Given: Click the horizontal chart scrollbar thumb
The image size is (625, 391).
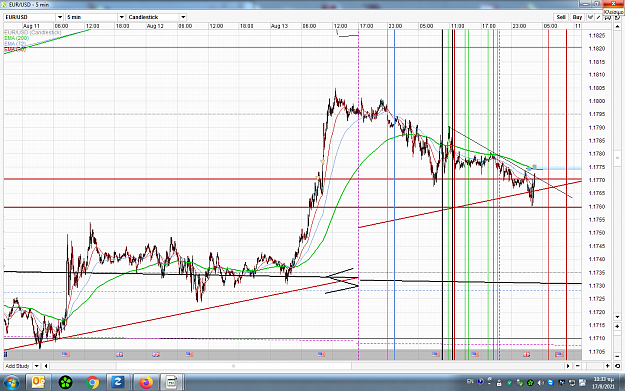Looking at the screenshot, I should (234, 366).
